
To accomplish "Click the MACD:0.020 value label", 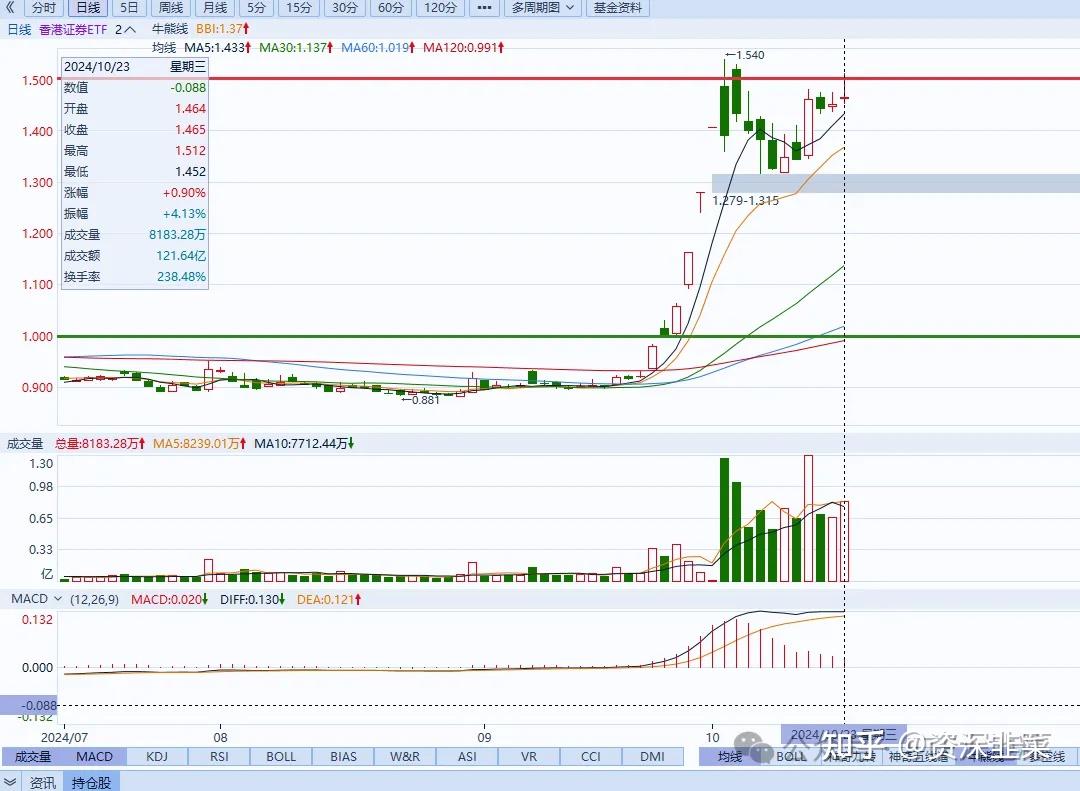I will click(166, 598).
